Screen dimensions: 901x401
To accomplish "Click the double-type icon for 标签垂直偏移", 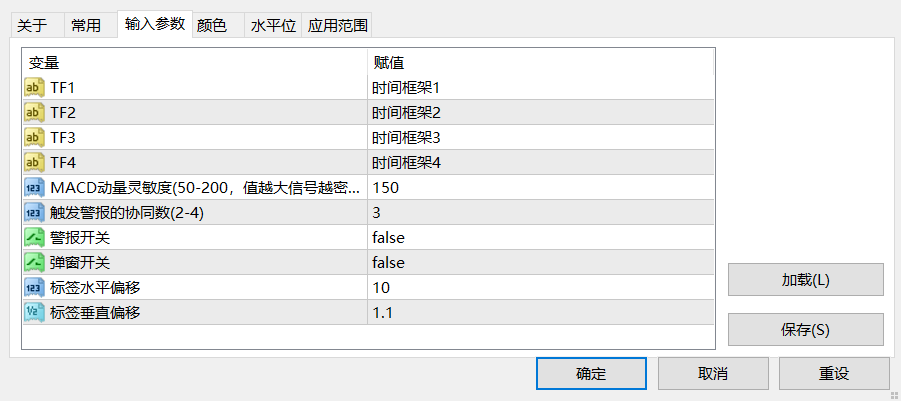I will [34, 313].
